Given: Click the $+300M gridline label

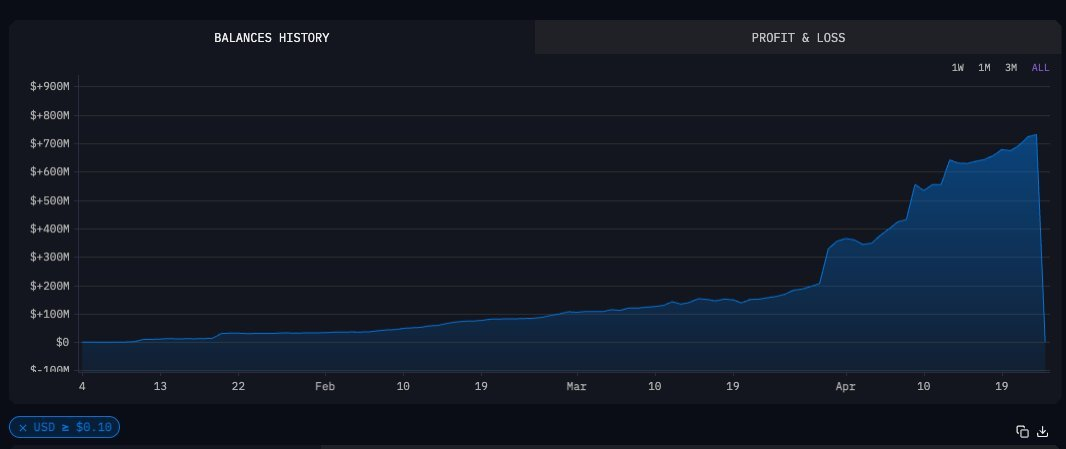Looking at the screenshot, I should click(50, 257).
